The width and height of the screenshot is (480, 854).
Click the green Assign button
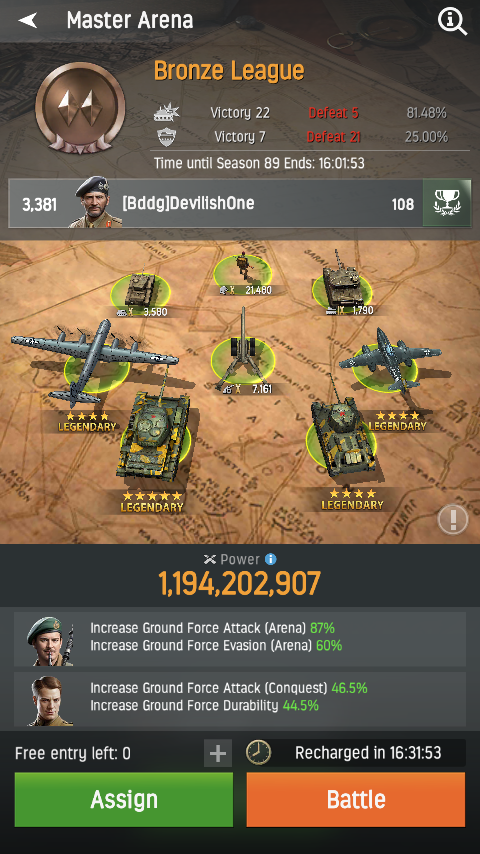124,800
